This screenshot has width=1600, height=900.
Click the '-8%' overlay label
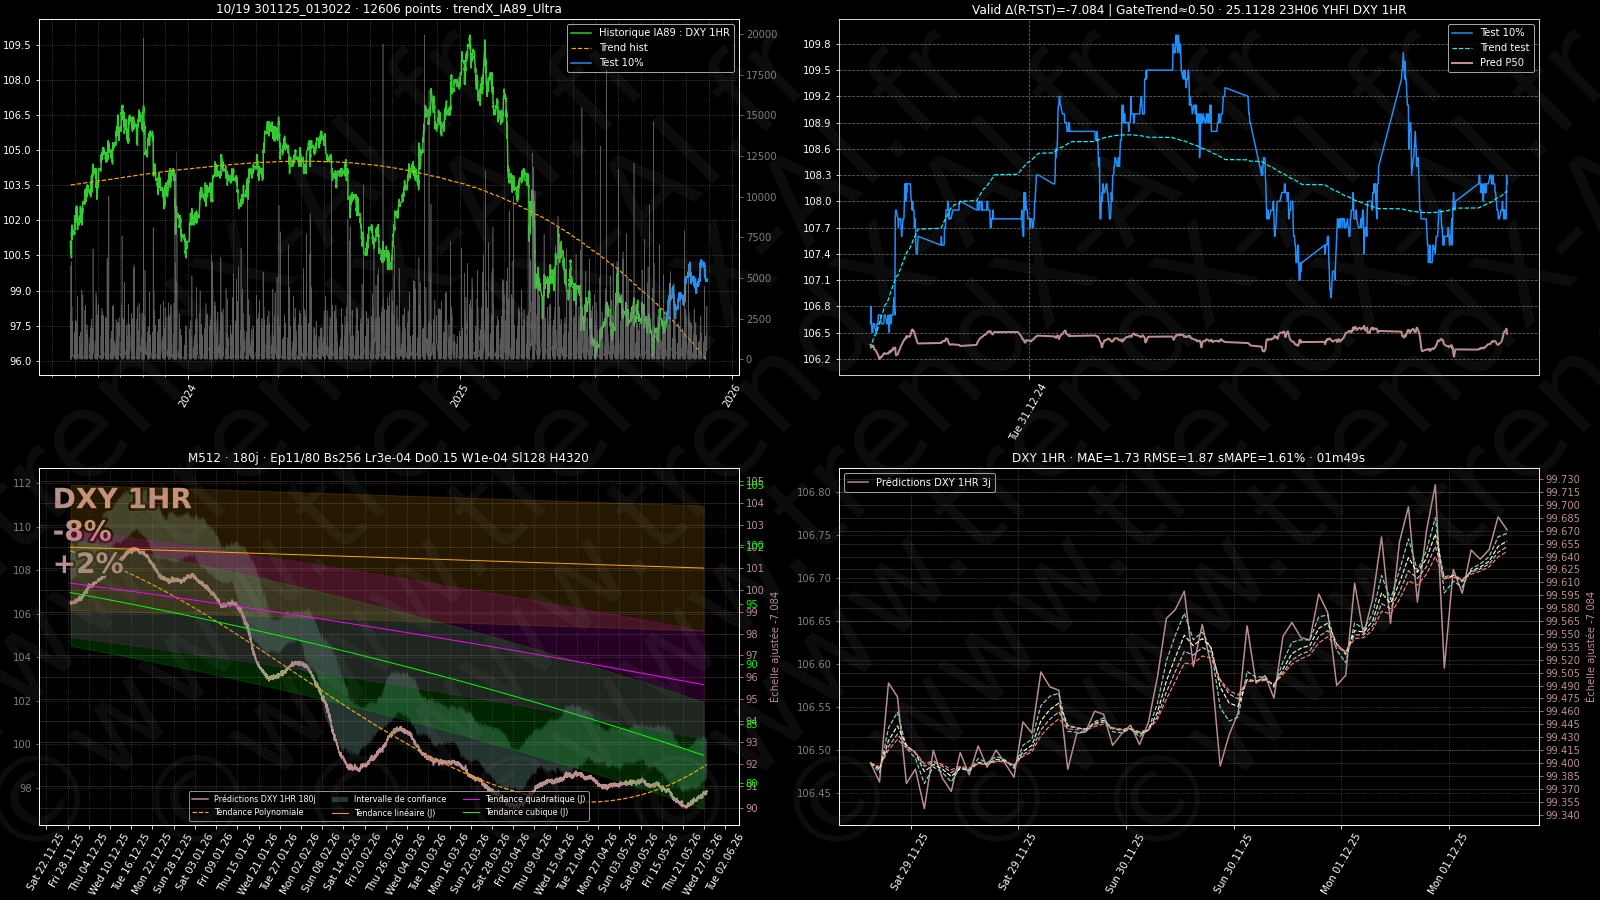click(82, 531)
